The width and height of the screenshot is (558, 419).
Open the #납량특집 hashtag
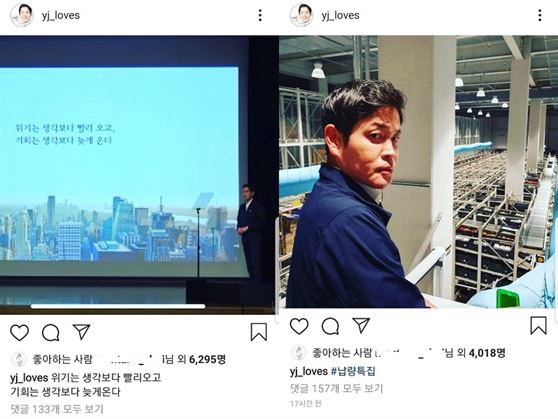point(353,371)
